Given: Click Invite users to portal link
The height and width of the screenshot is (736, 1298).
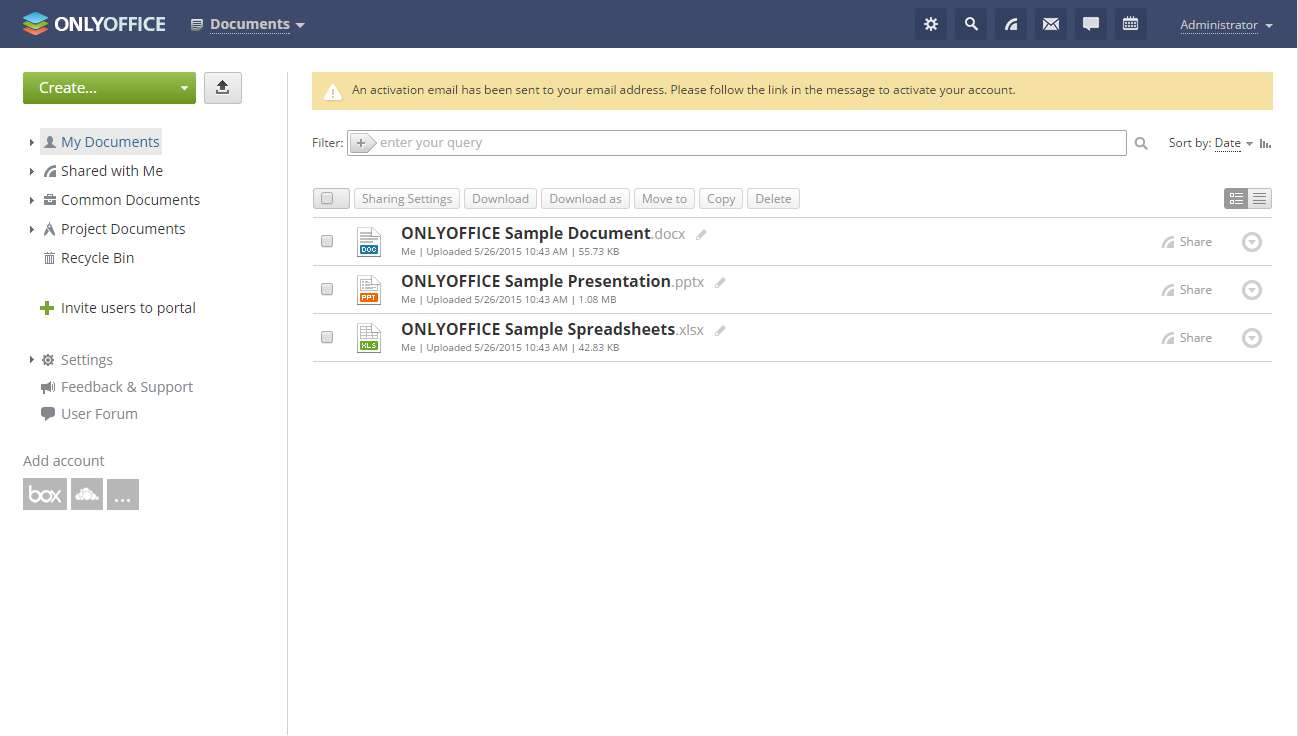Looking at the screenshot, I should click(x=128, y=308).
